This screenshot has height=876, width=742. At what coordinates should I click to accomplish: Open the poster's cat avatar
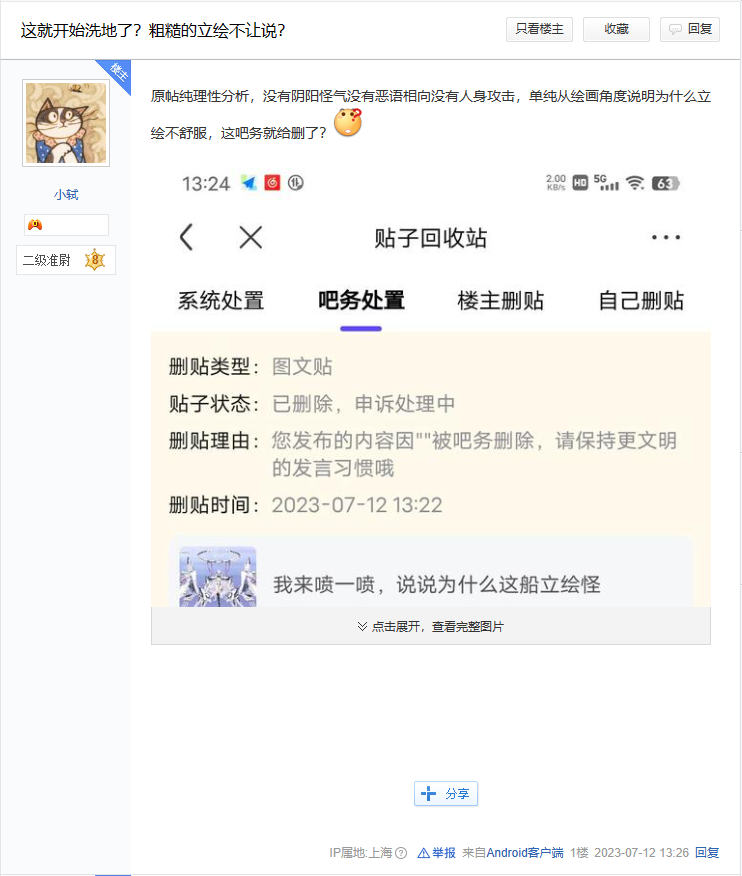pyautogui.click(x=66, y=123)
